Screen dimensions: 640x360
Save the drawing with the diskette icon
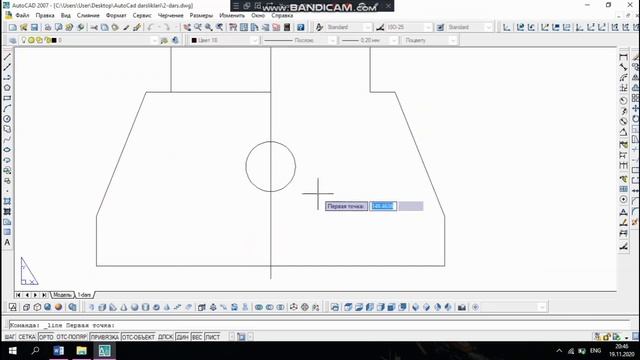34,27
